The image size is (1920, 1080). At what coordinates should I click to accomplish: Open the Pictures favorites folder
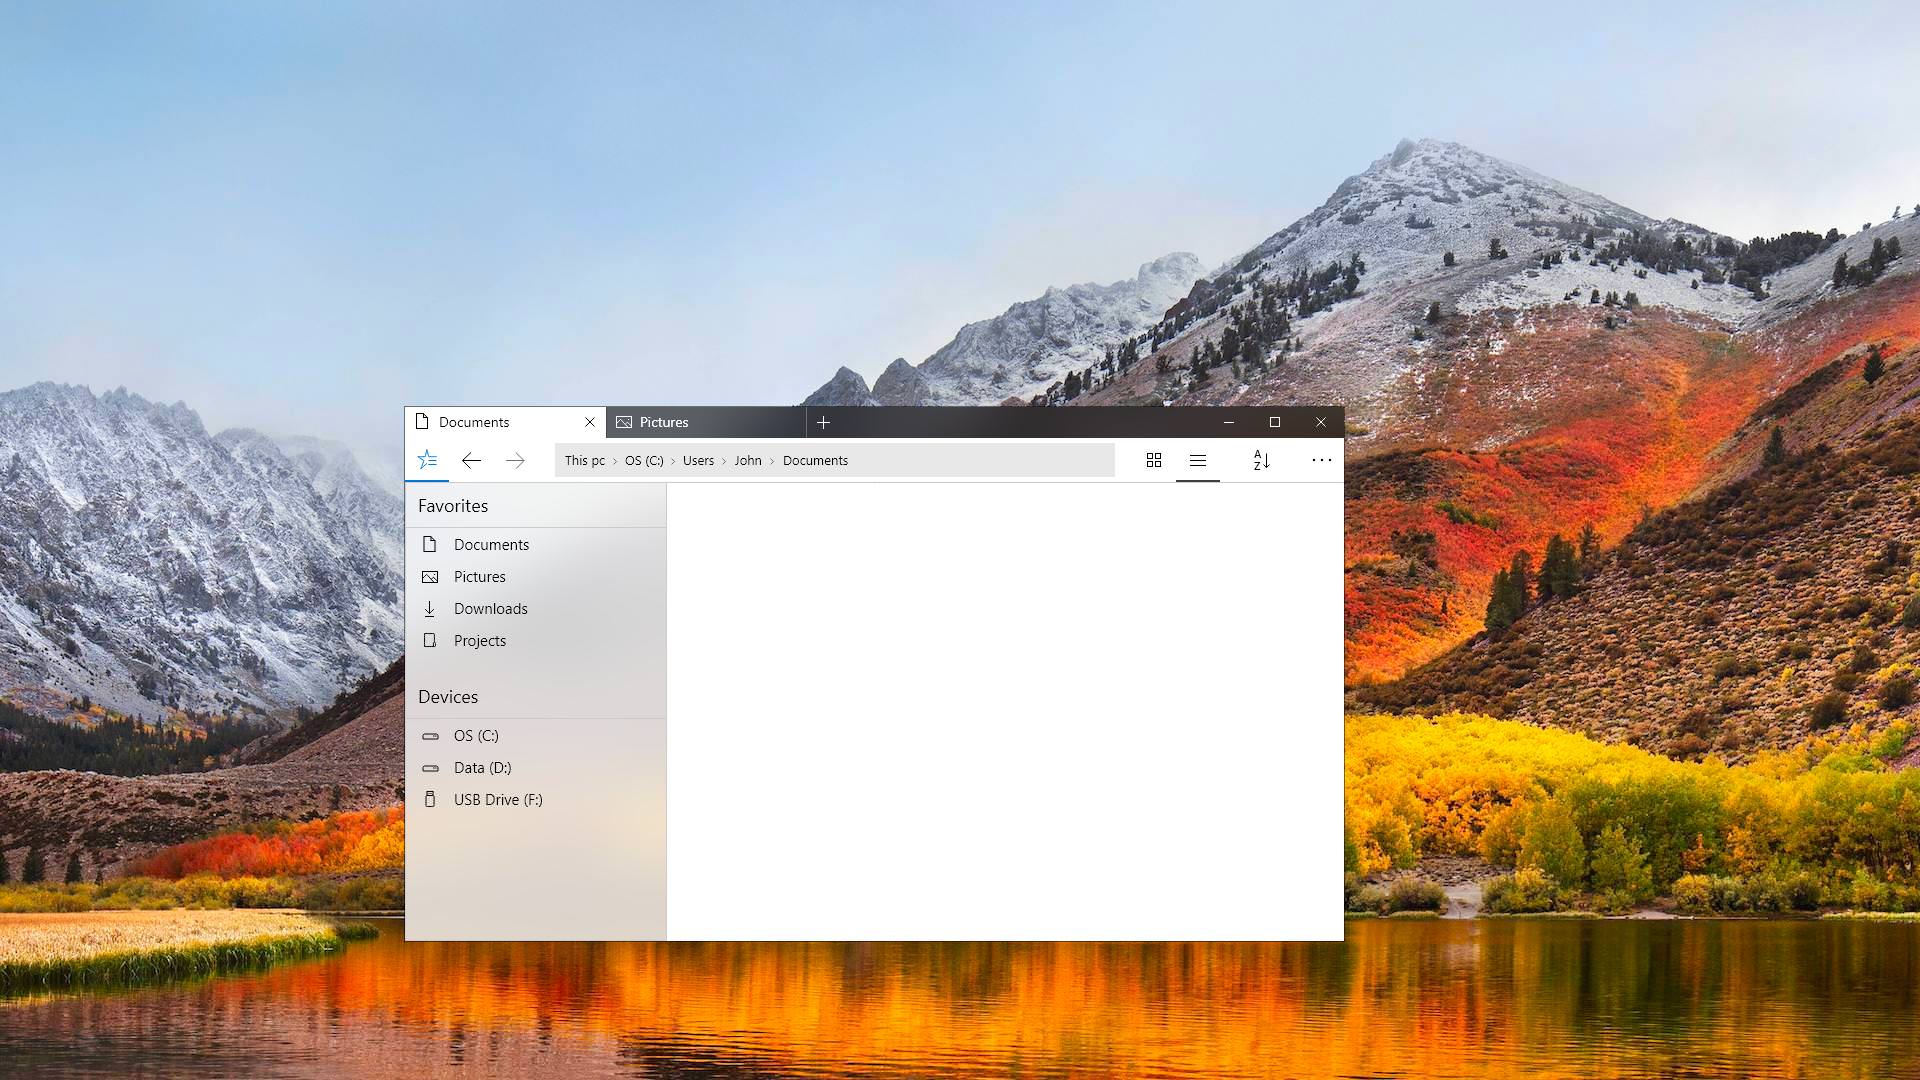coord(479,576)
